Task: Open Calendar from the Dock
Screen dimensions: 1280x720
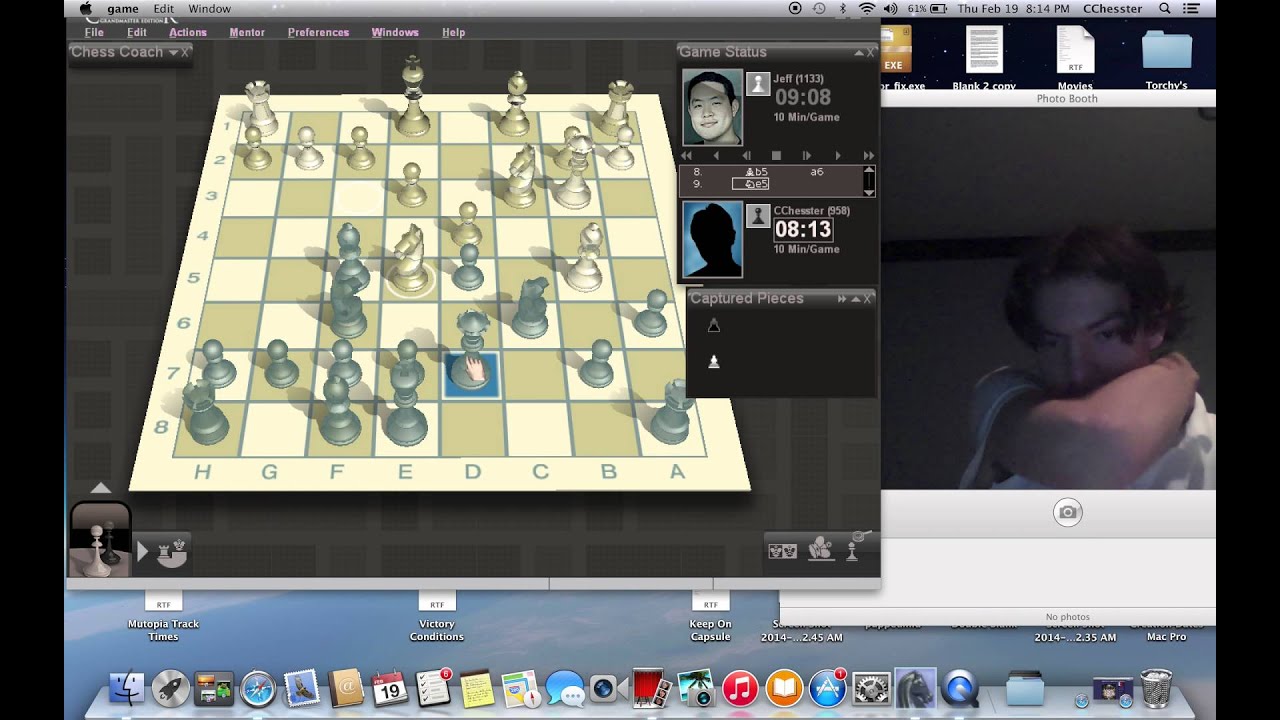Action: tap(389, 689)
